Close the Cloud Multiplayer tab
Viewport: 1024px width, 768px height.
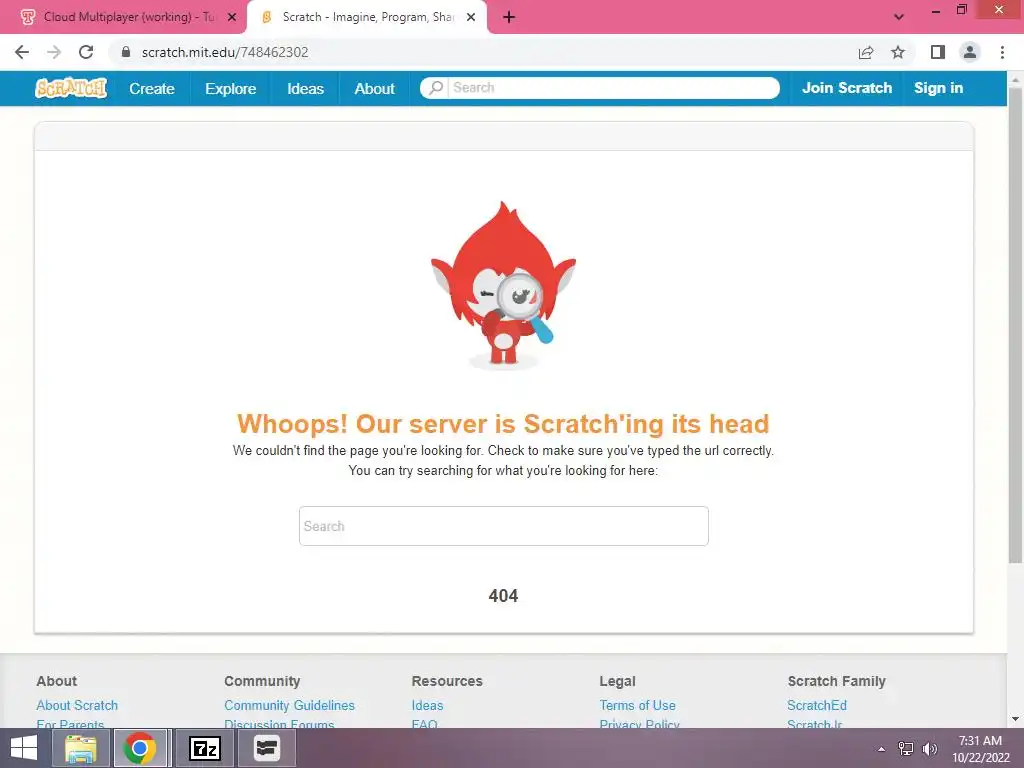click(232, 17)
